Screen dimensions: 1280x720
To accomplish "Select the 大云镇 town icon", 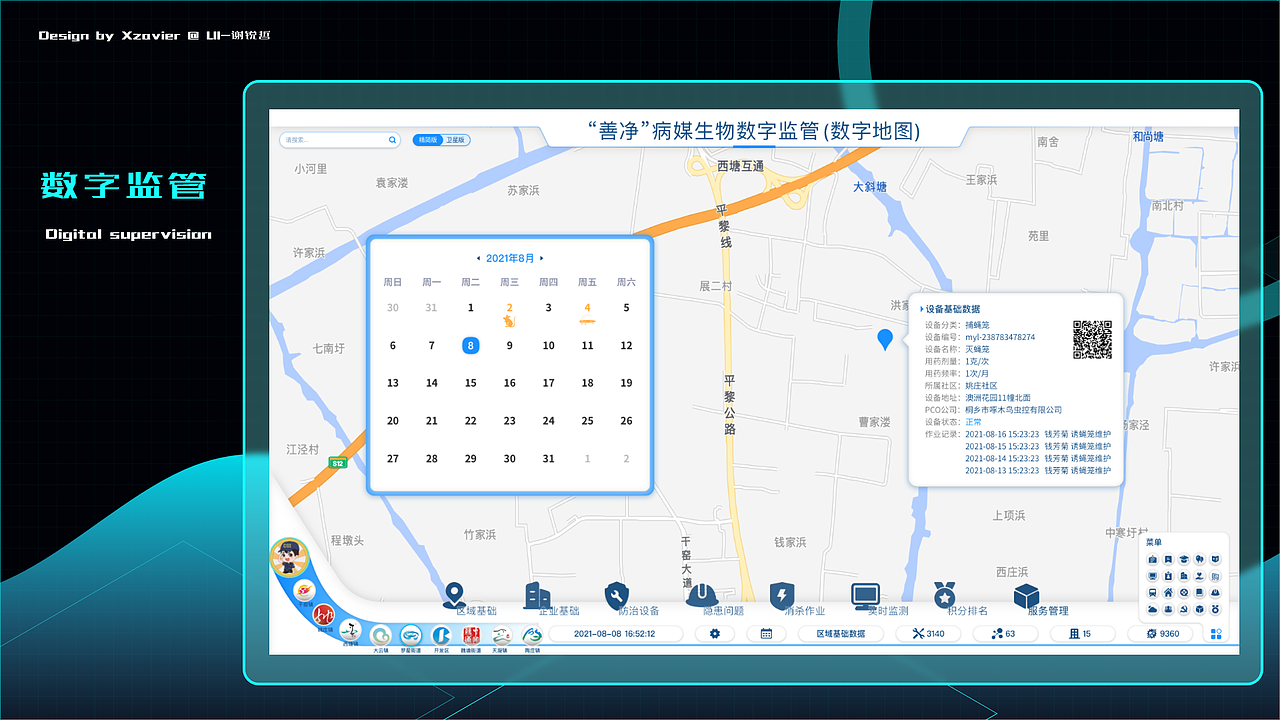I will (x=381, y=634).
